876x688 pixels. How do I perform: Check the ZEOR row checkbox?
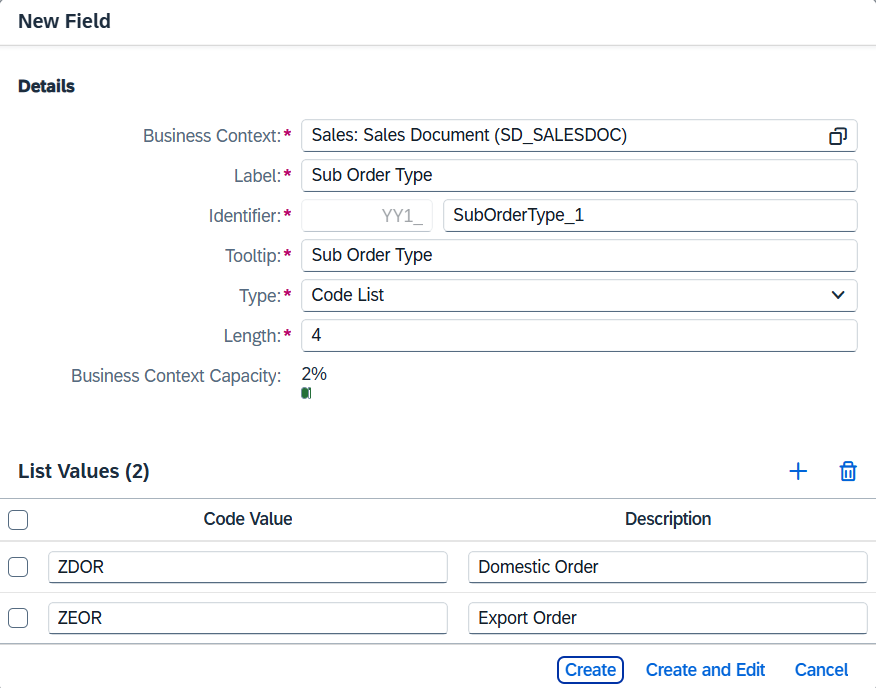18,618
